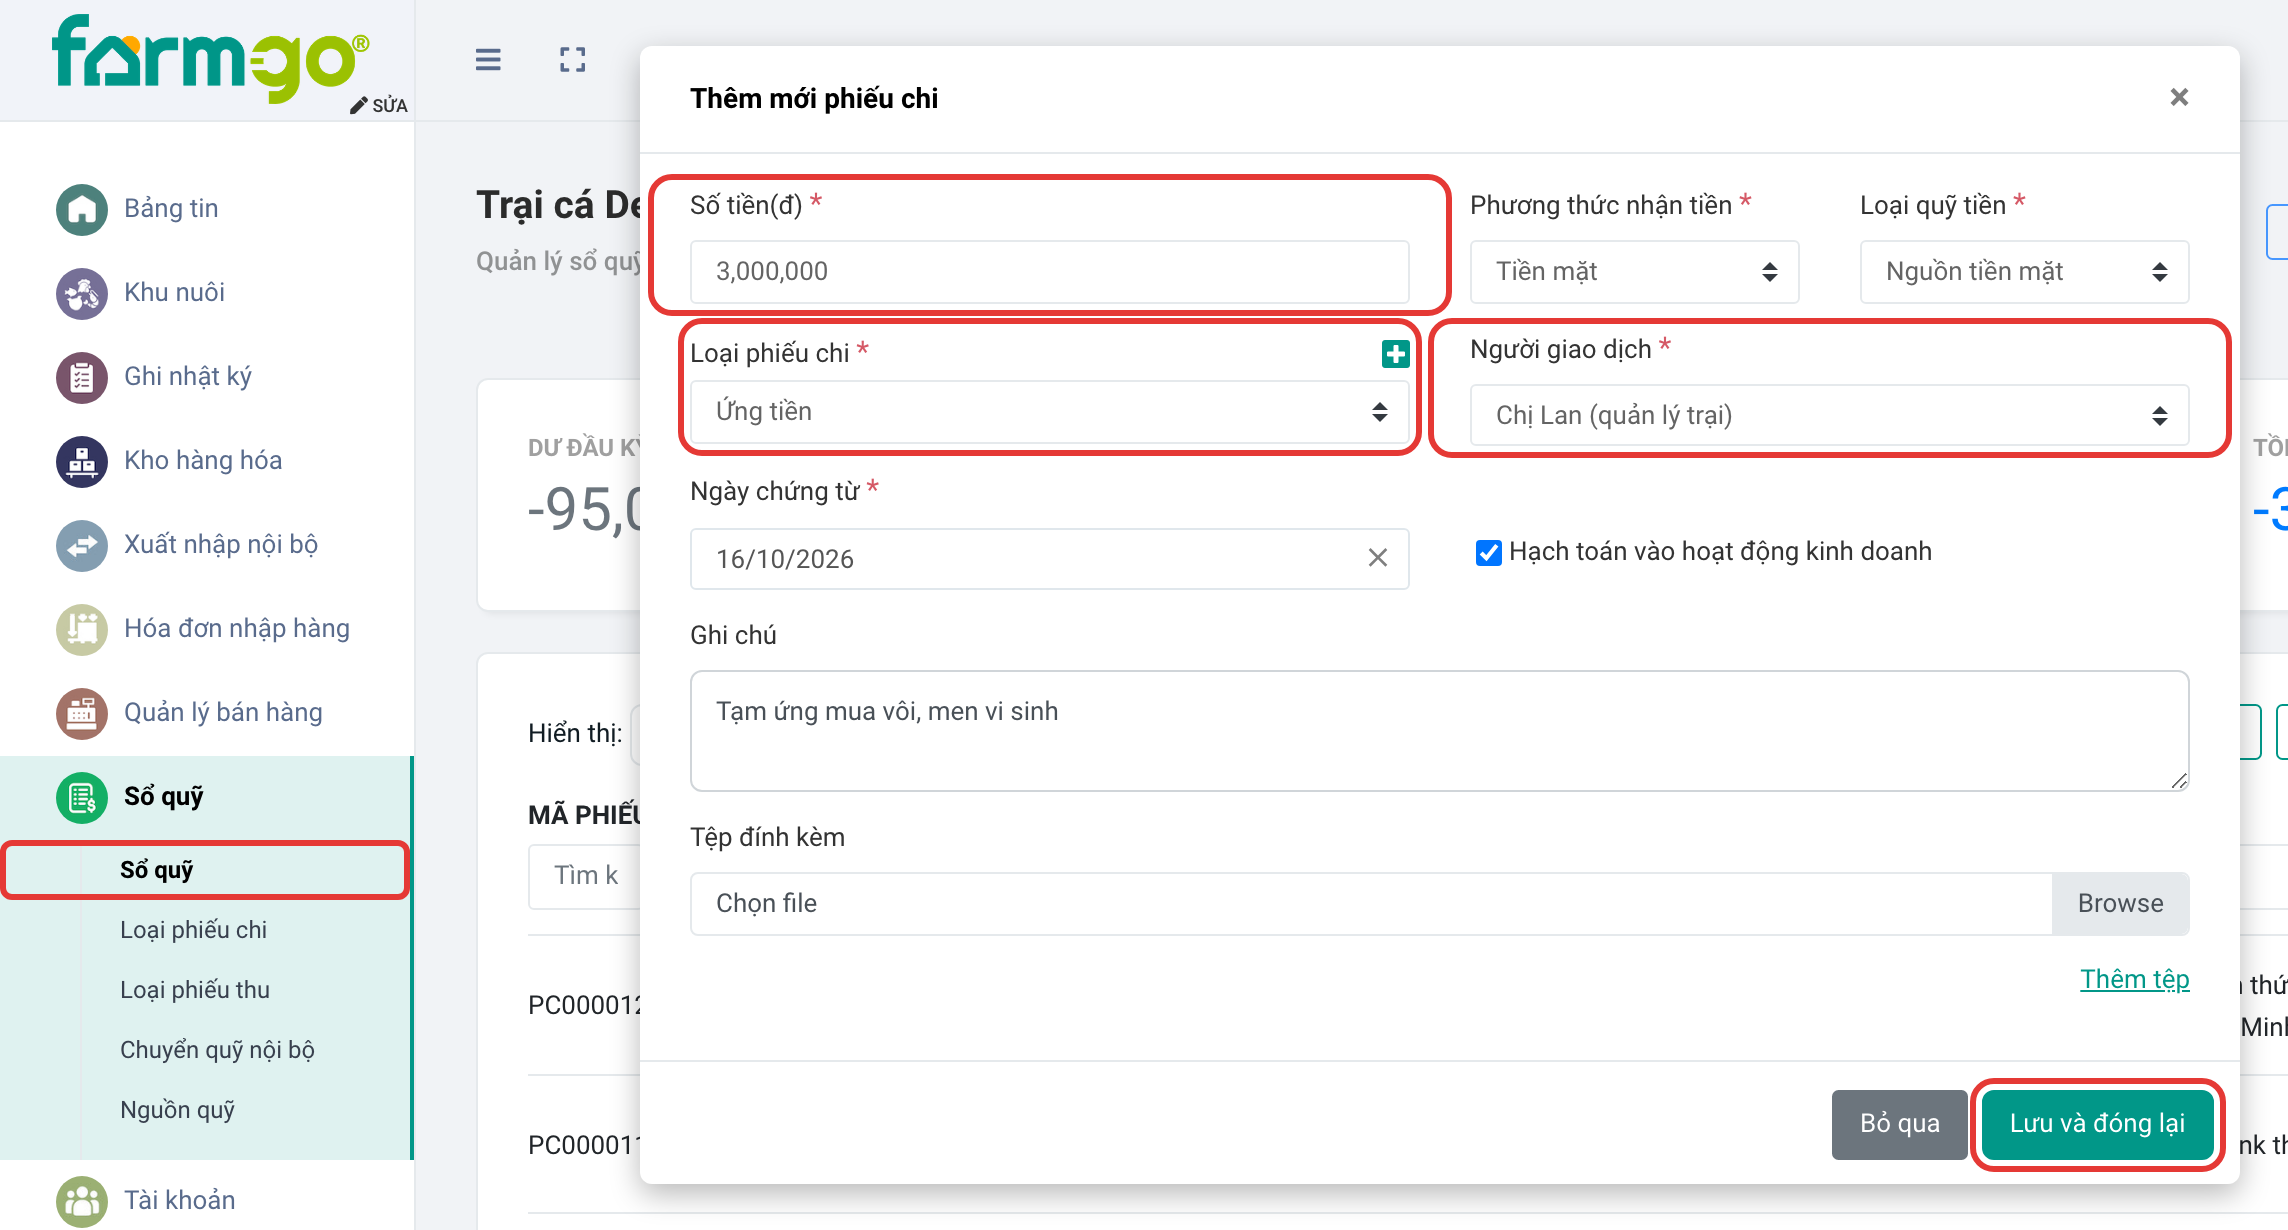Click the Ngày chứng từ date field
Image resolution: width=2288 pixels, height=1230 pixels.
[x=1049, y=558]
